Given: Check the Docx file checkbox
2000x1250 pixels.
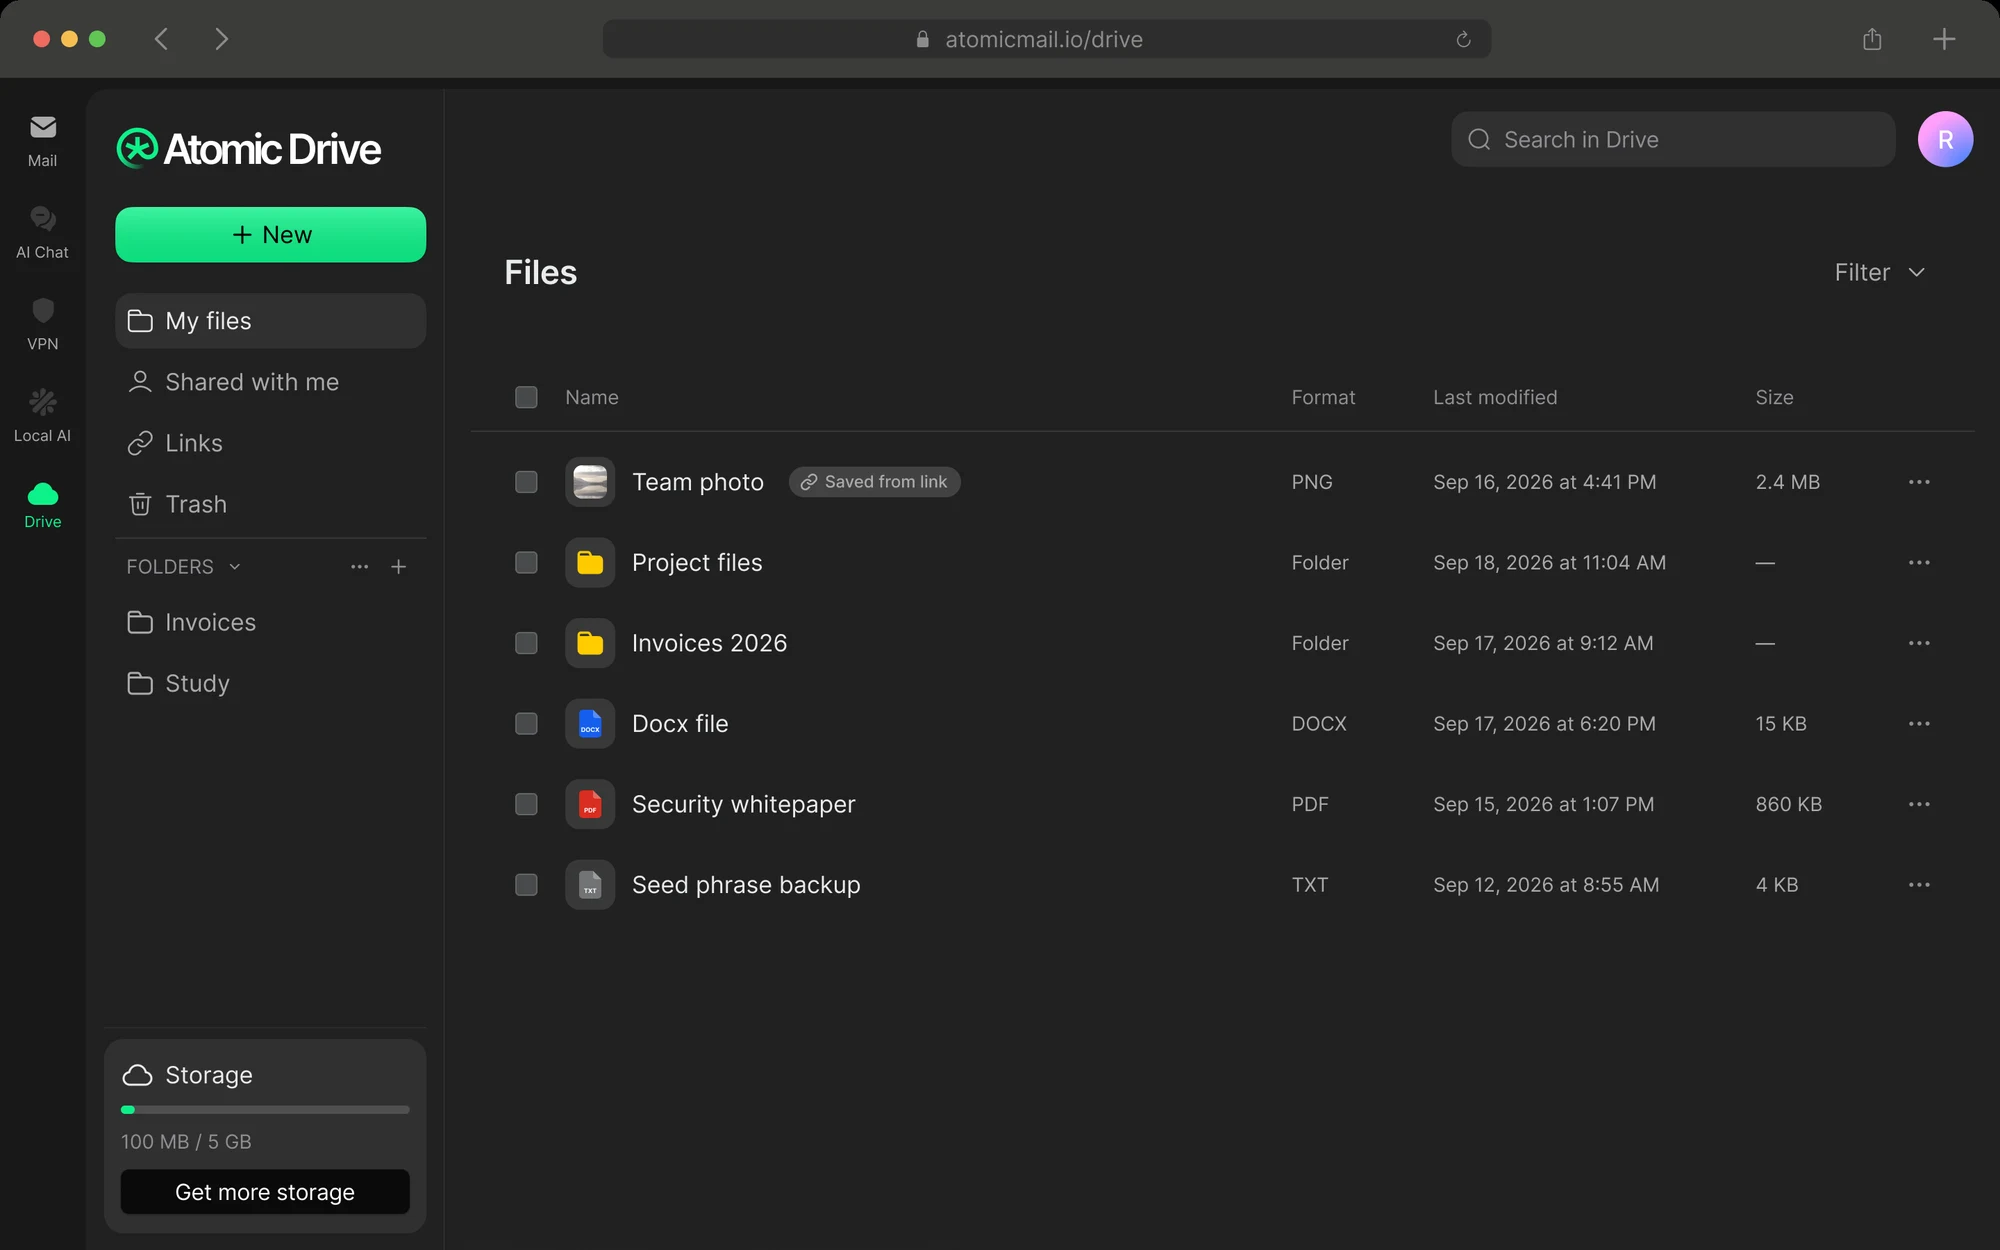Looking at the screenshot, I should click(526, 724).
